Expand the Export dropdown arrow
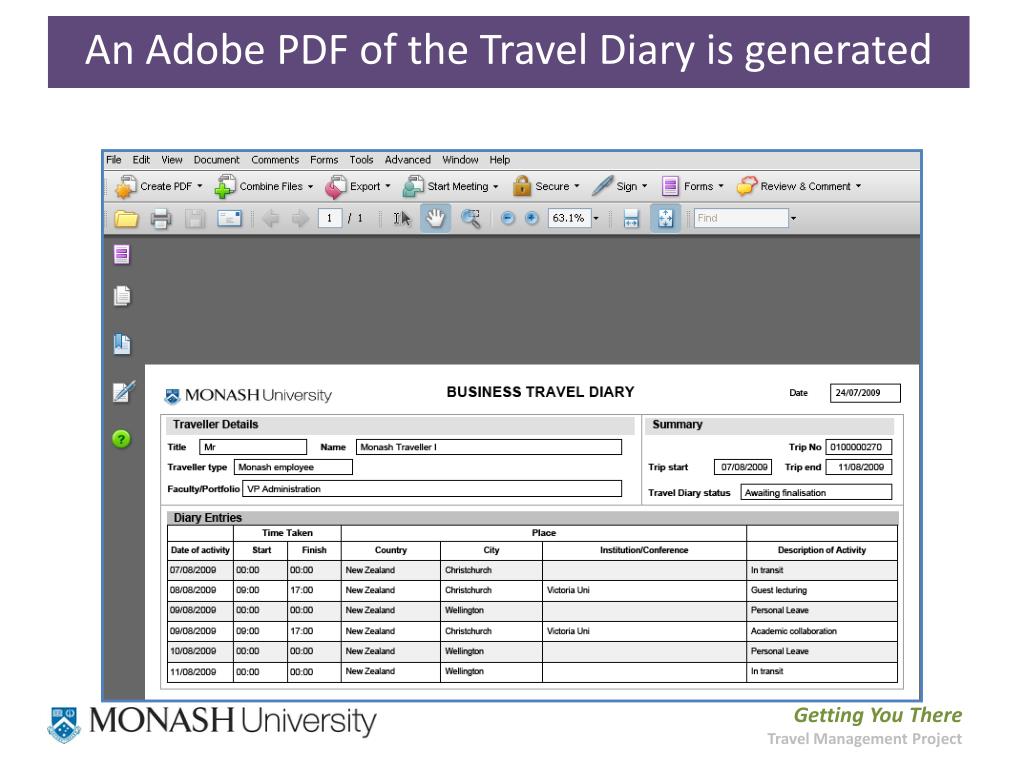Viewport: 1024px width, 768px height. [388, 187]
